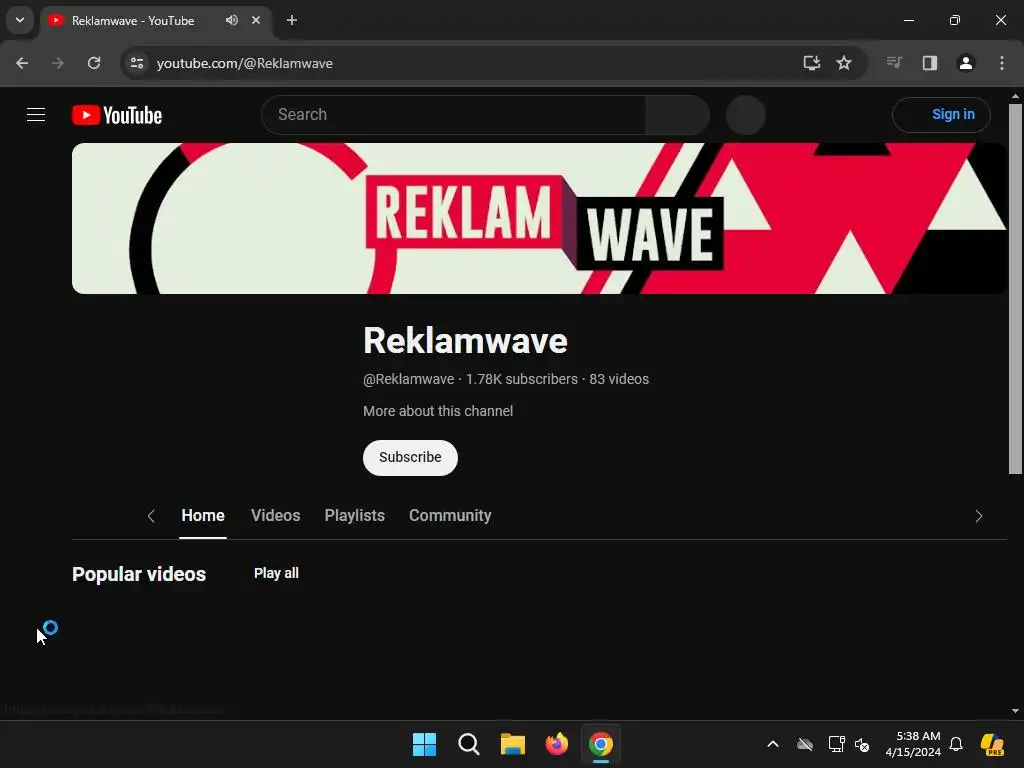Subscribe to the Reklamwave channel
The width and height of the screenshot is (1024, 768).
[x=410, y=457]
